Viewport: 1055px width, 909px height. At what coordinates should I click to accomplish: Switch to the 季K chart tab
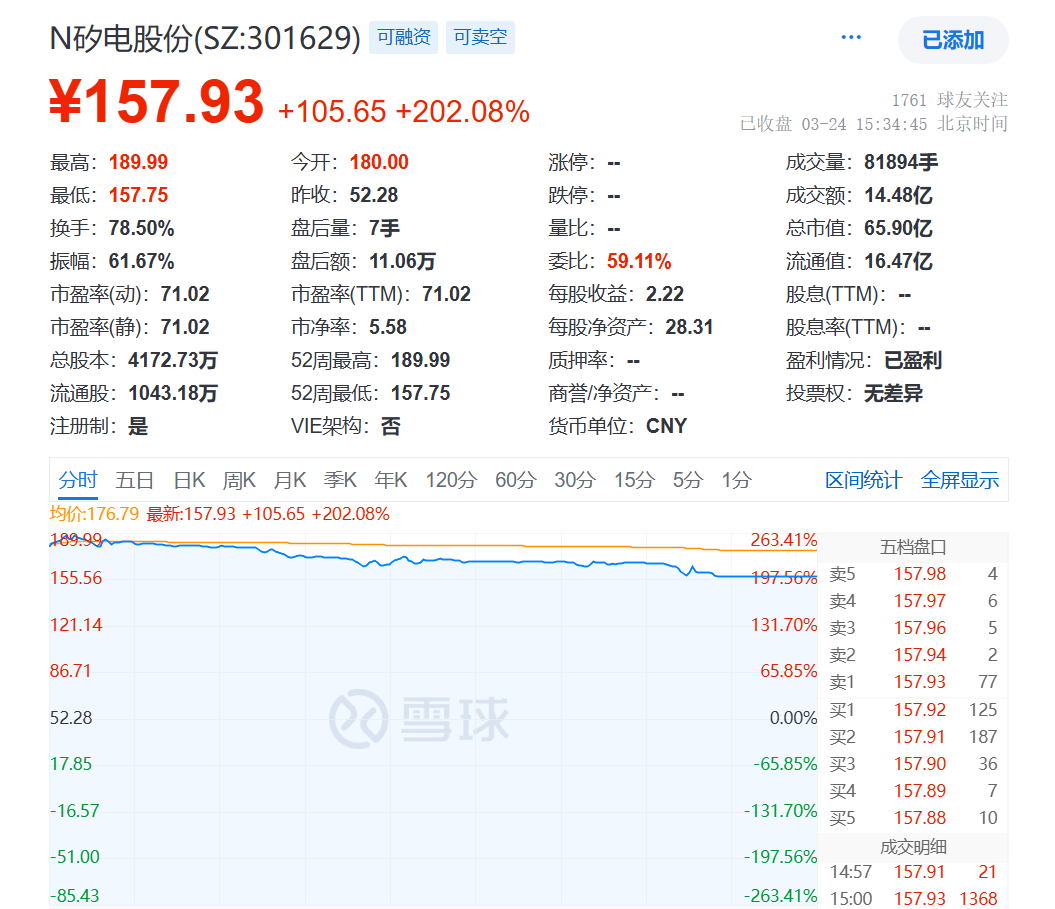[340, 480]
